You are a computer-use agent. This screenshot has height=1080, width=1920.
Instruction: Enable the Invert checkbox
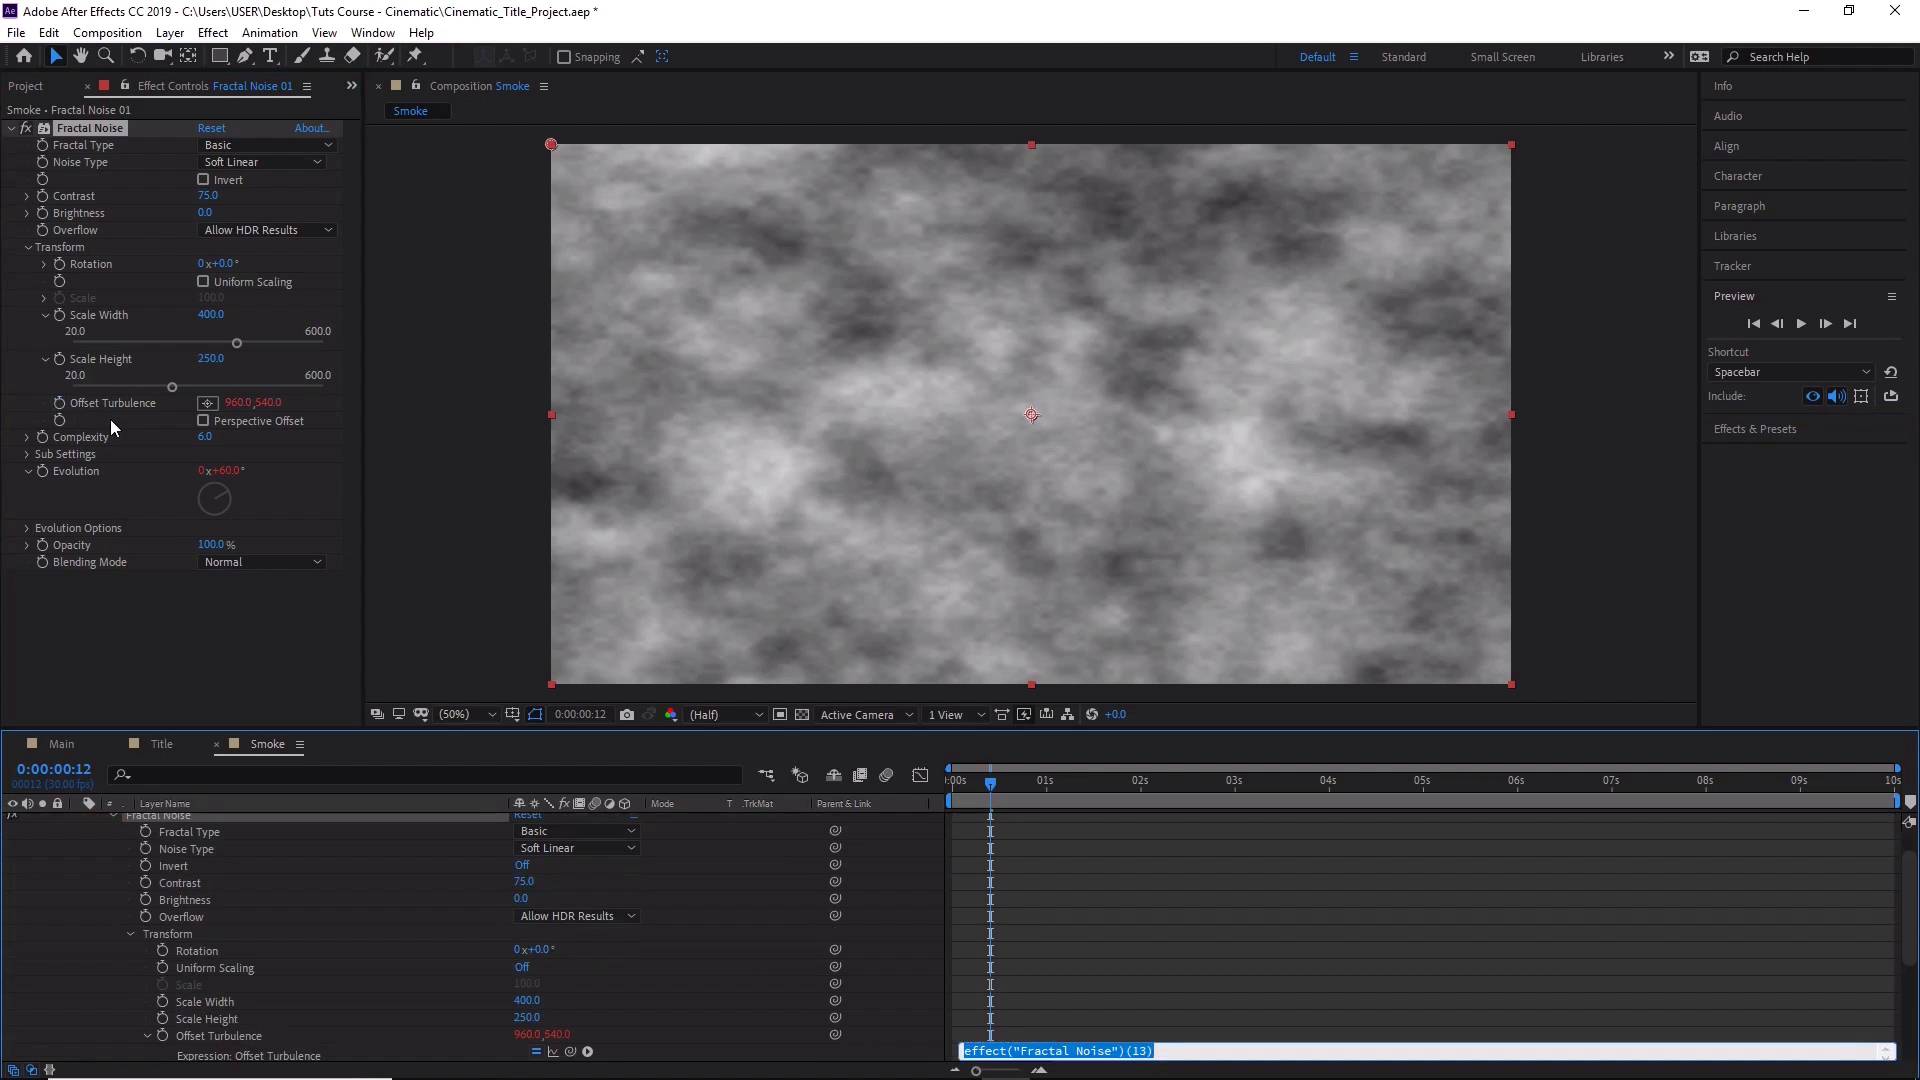click(x=203, y=180)
